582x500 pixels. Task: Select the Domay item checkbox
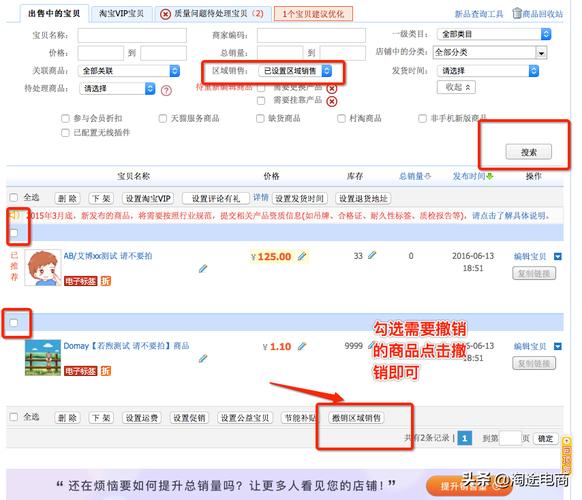(x=14, y=323)
